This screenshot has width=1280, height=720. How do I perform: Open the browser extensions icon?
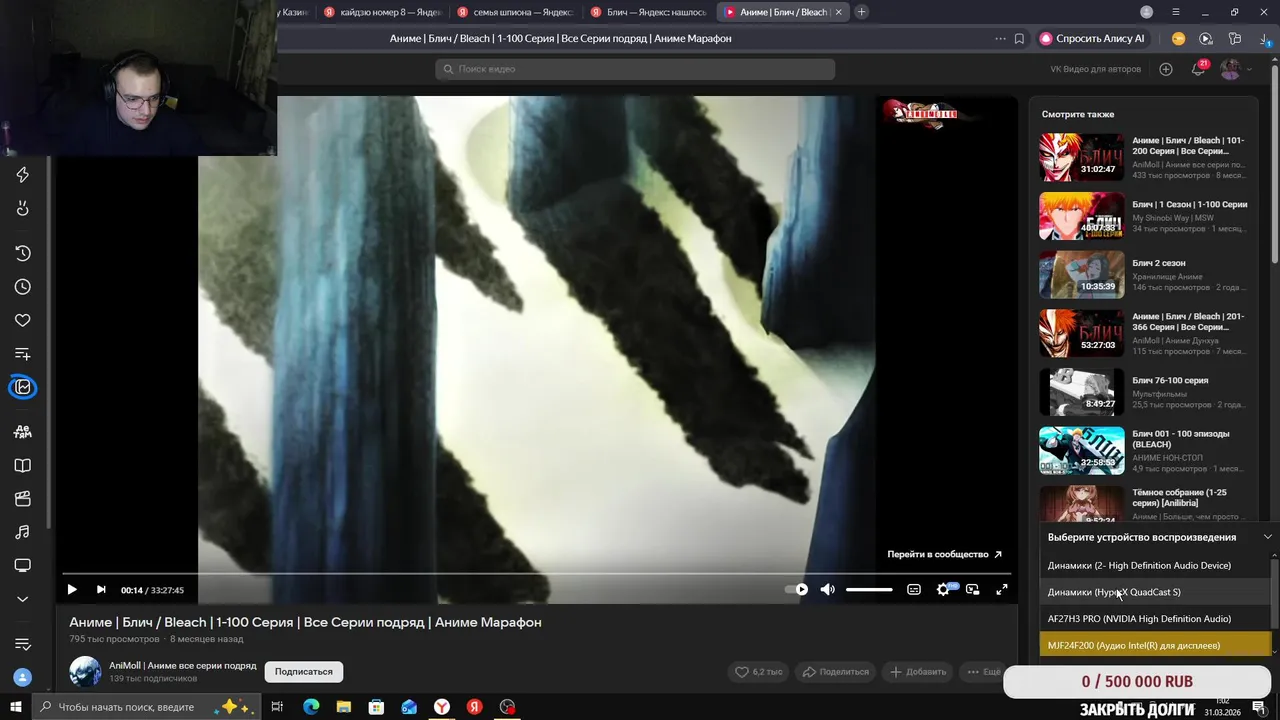pyautogui.click(x=1235, y=39)
